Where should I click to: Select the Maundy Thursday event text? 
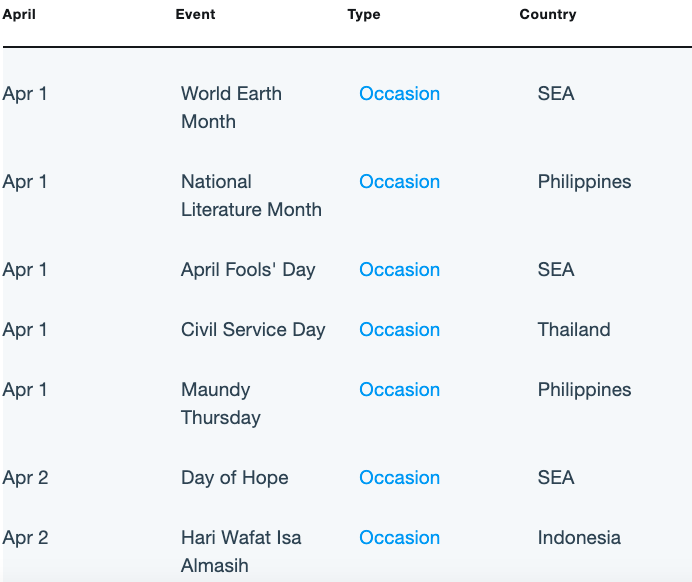(x=221, y=403)
